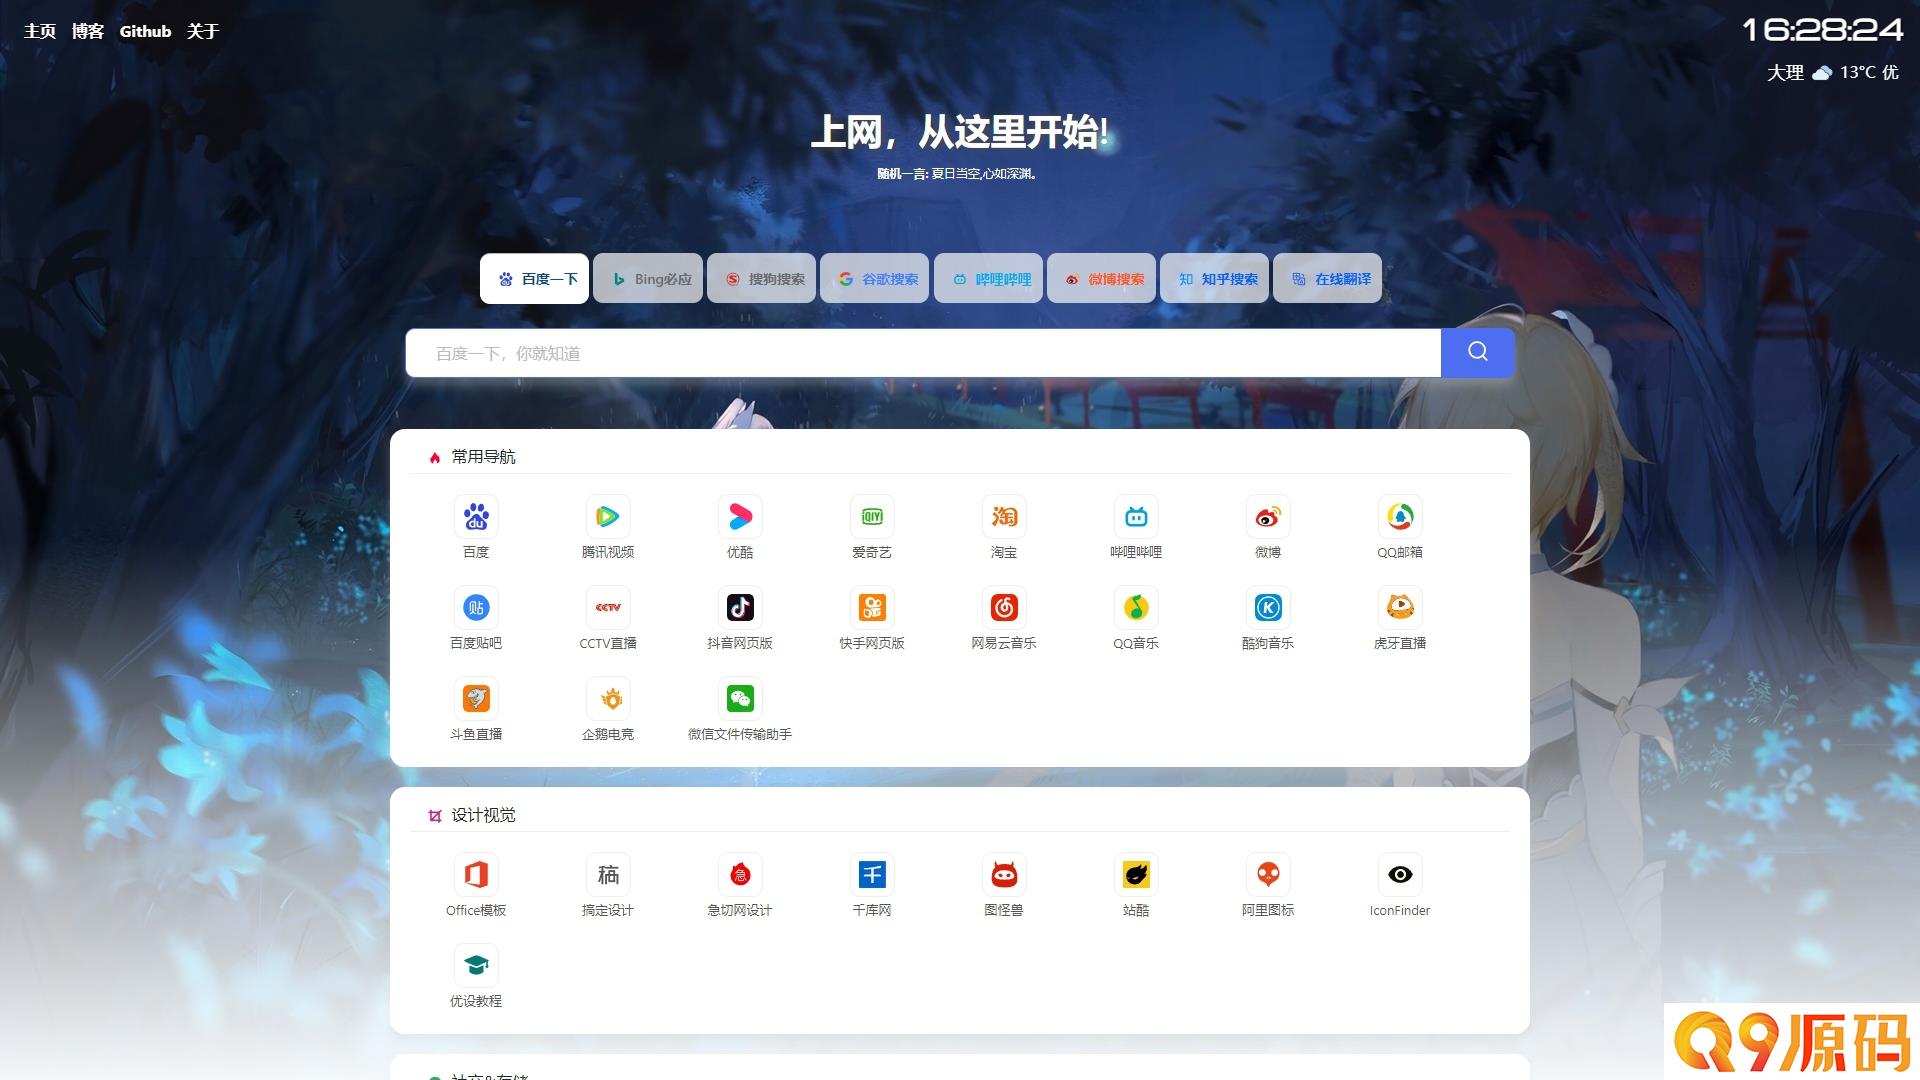Open the QQ Mail (QQ邮箱) icon
The height and width of the screenshot is (1080, 1920).
click(x=1400, y=517)
